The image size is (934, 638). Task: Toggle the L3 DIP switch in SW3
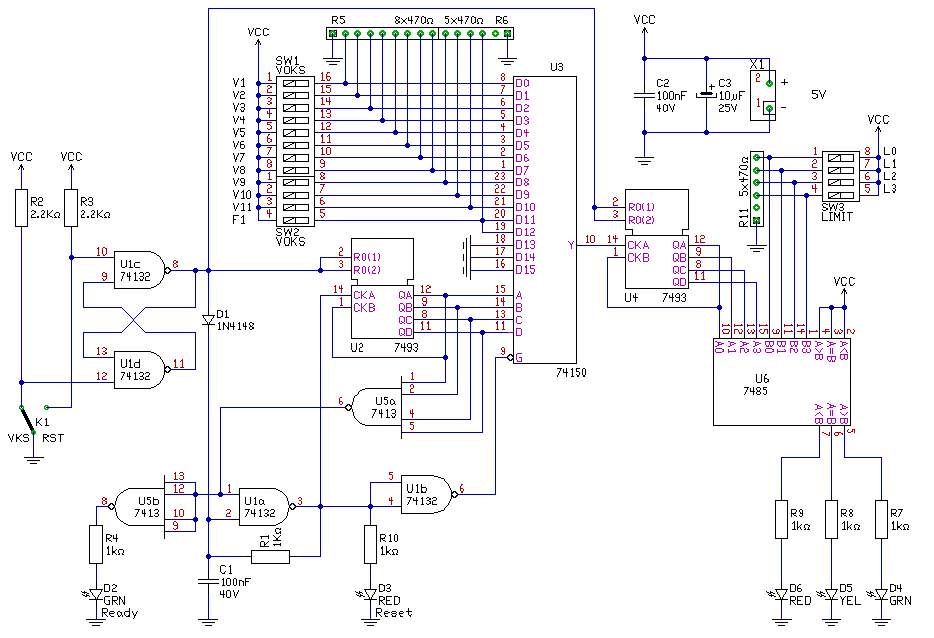click(840, 195)
